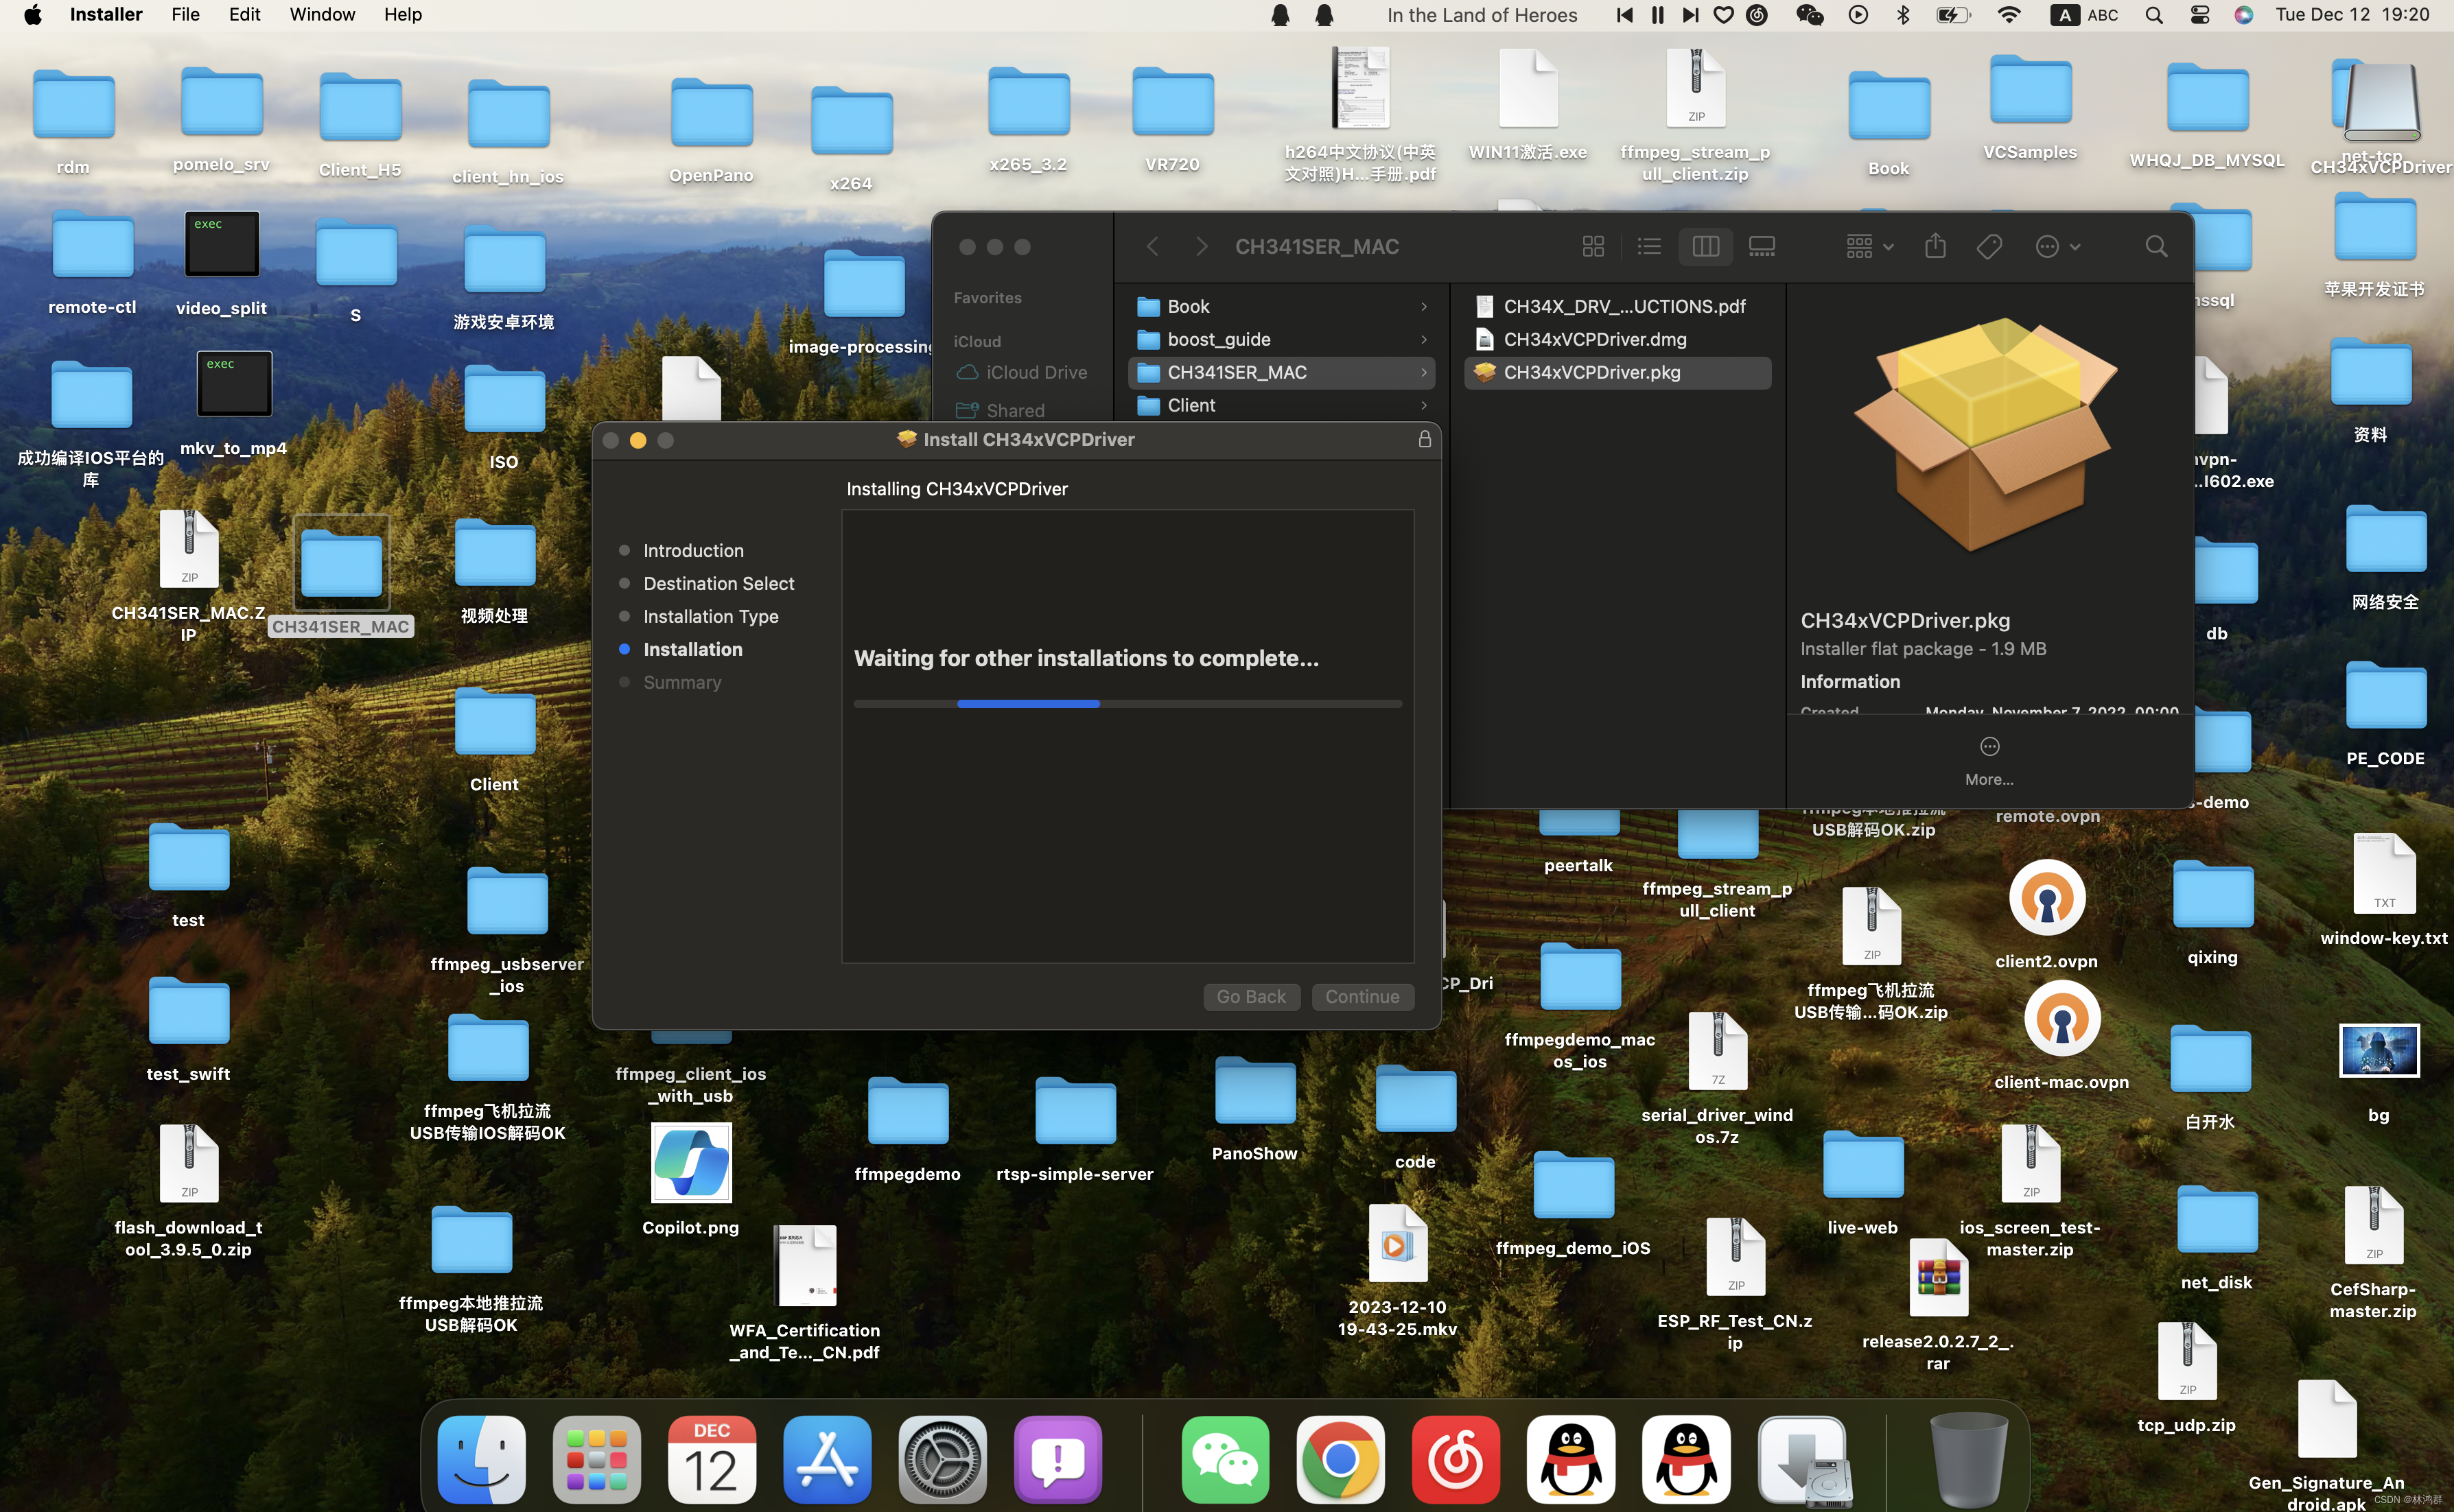Switch Finder to list view
Viewport: 2454px width, 1512px height.
[x=1649, y=246]
